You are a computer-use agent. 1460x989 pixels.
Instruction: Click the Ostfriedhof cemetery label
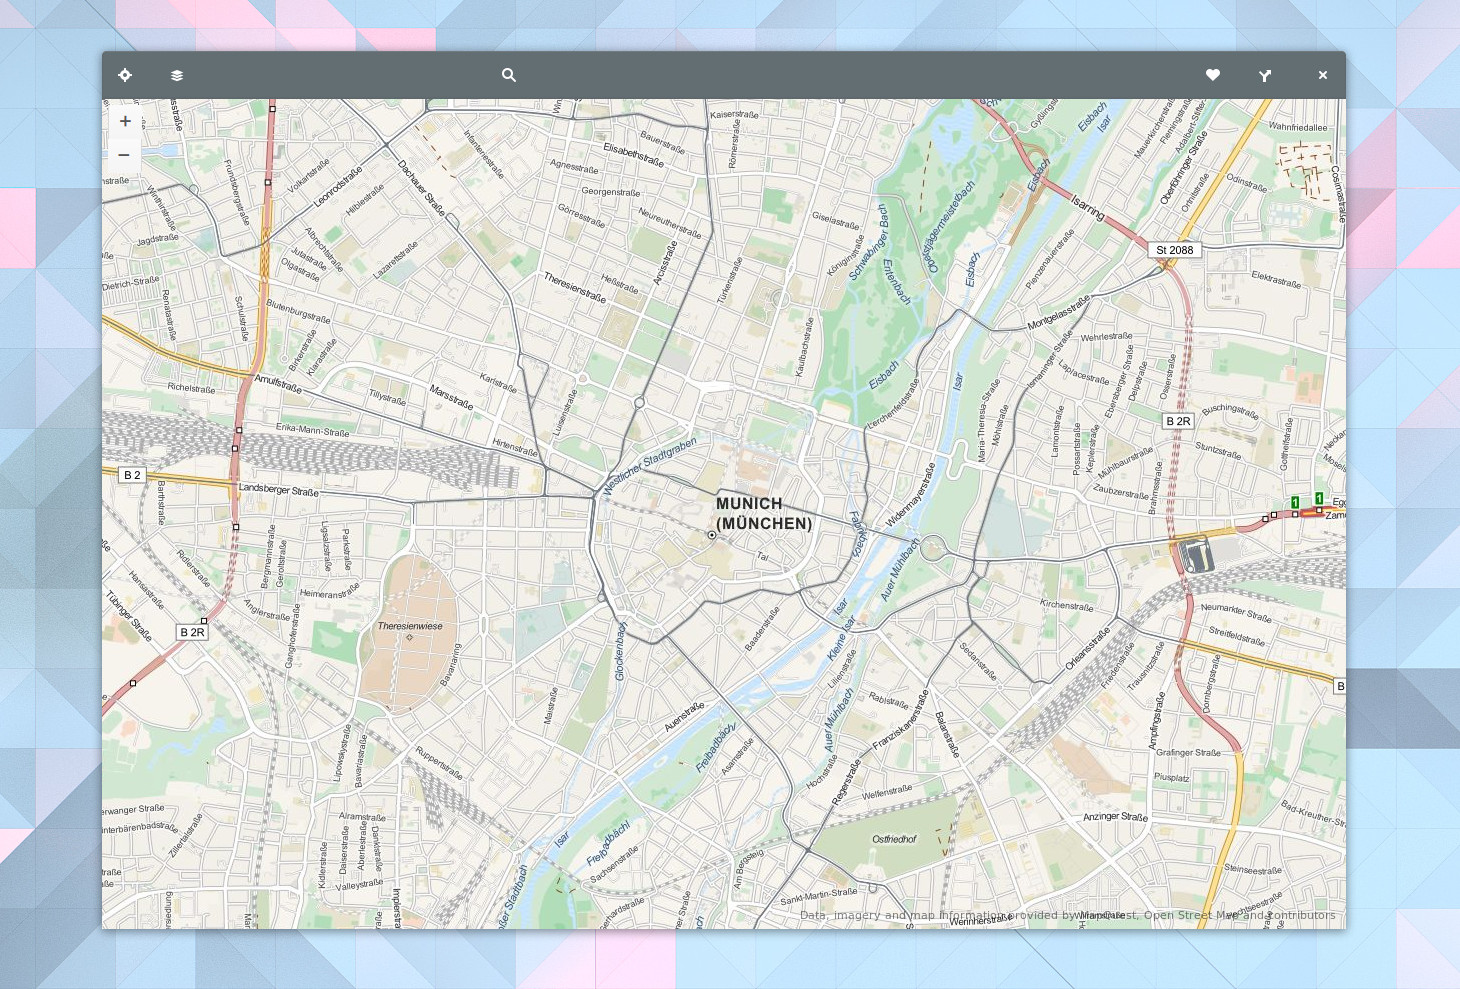[894, 839]
